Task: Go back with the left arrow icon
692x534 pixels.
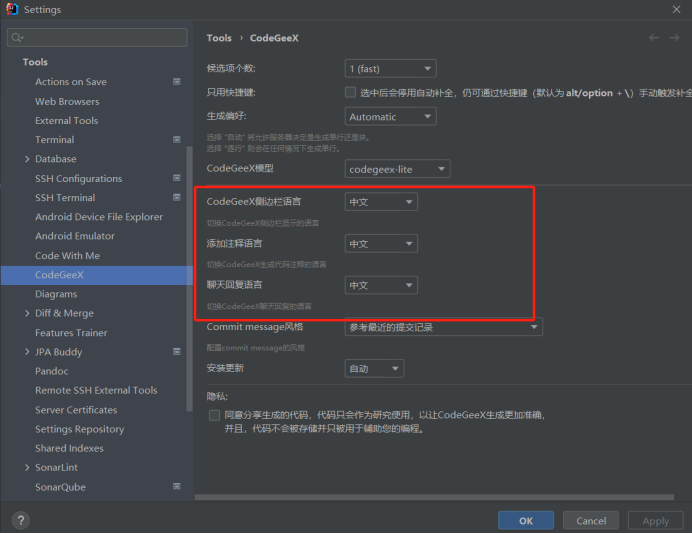Action: coord(654,38)
